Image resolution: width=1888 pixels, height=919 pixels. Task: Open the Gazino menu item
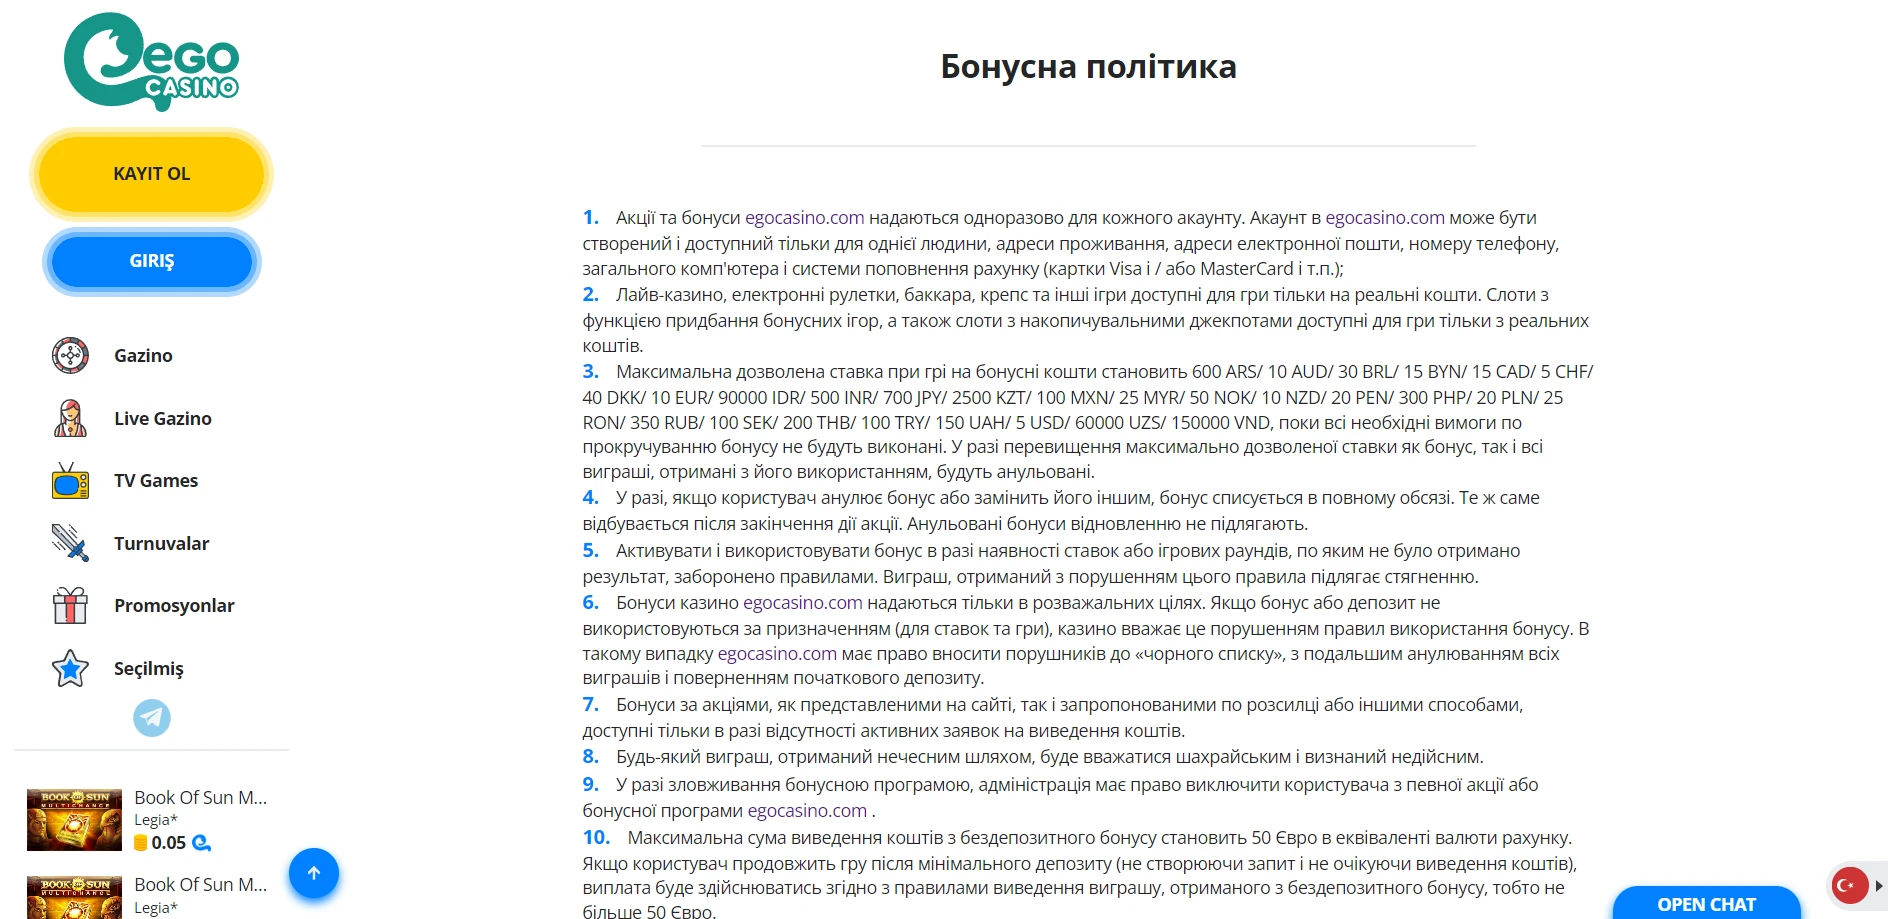pyautogui.click(x=143, y=356)
